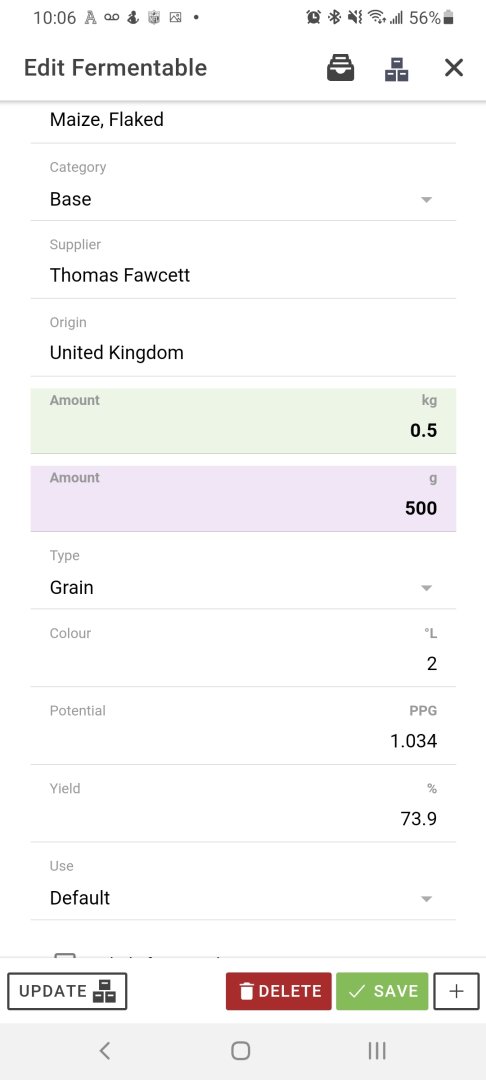Edit the Colour value field
The width and height of the screenshot is (486, 1080).
243,654
